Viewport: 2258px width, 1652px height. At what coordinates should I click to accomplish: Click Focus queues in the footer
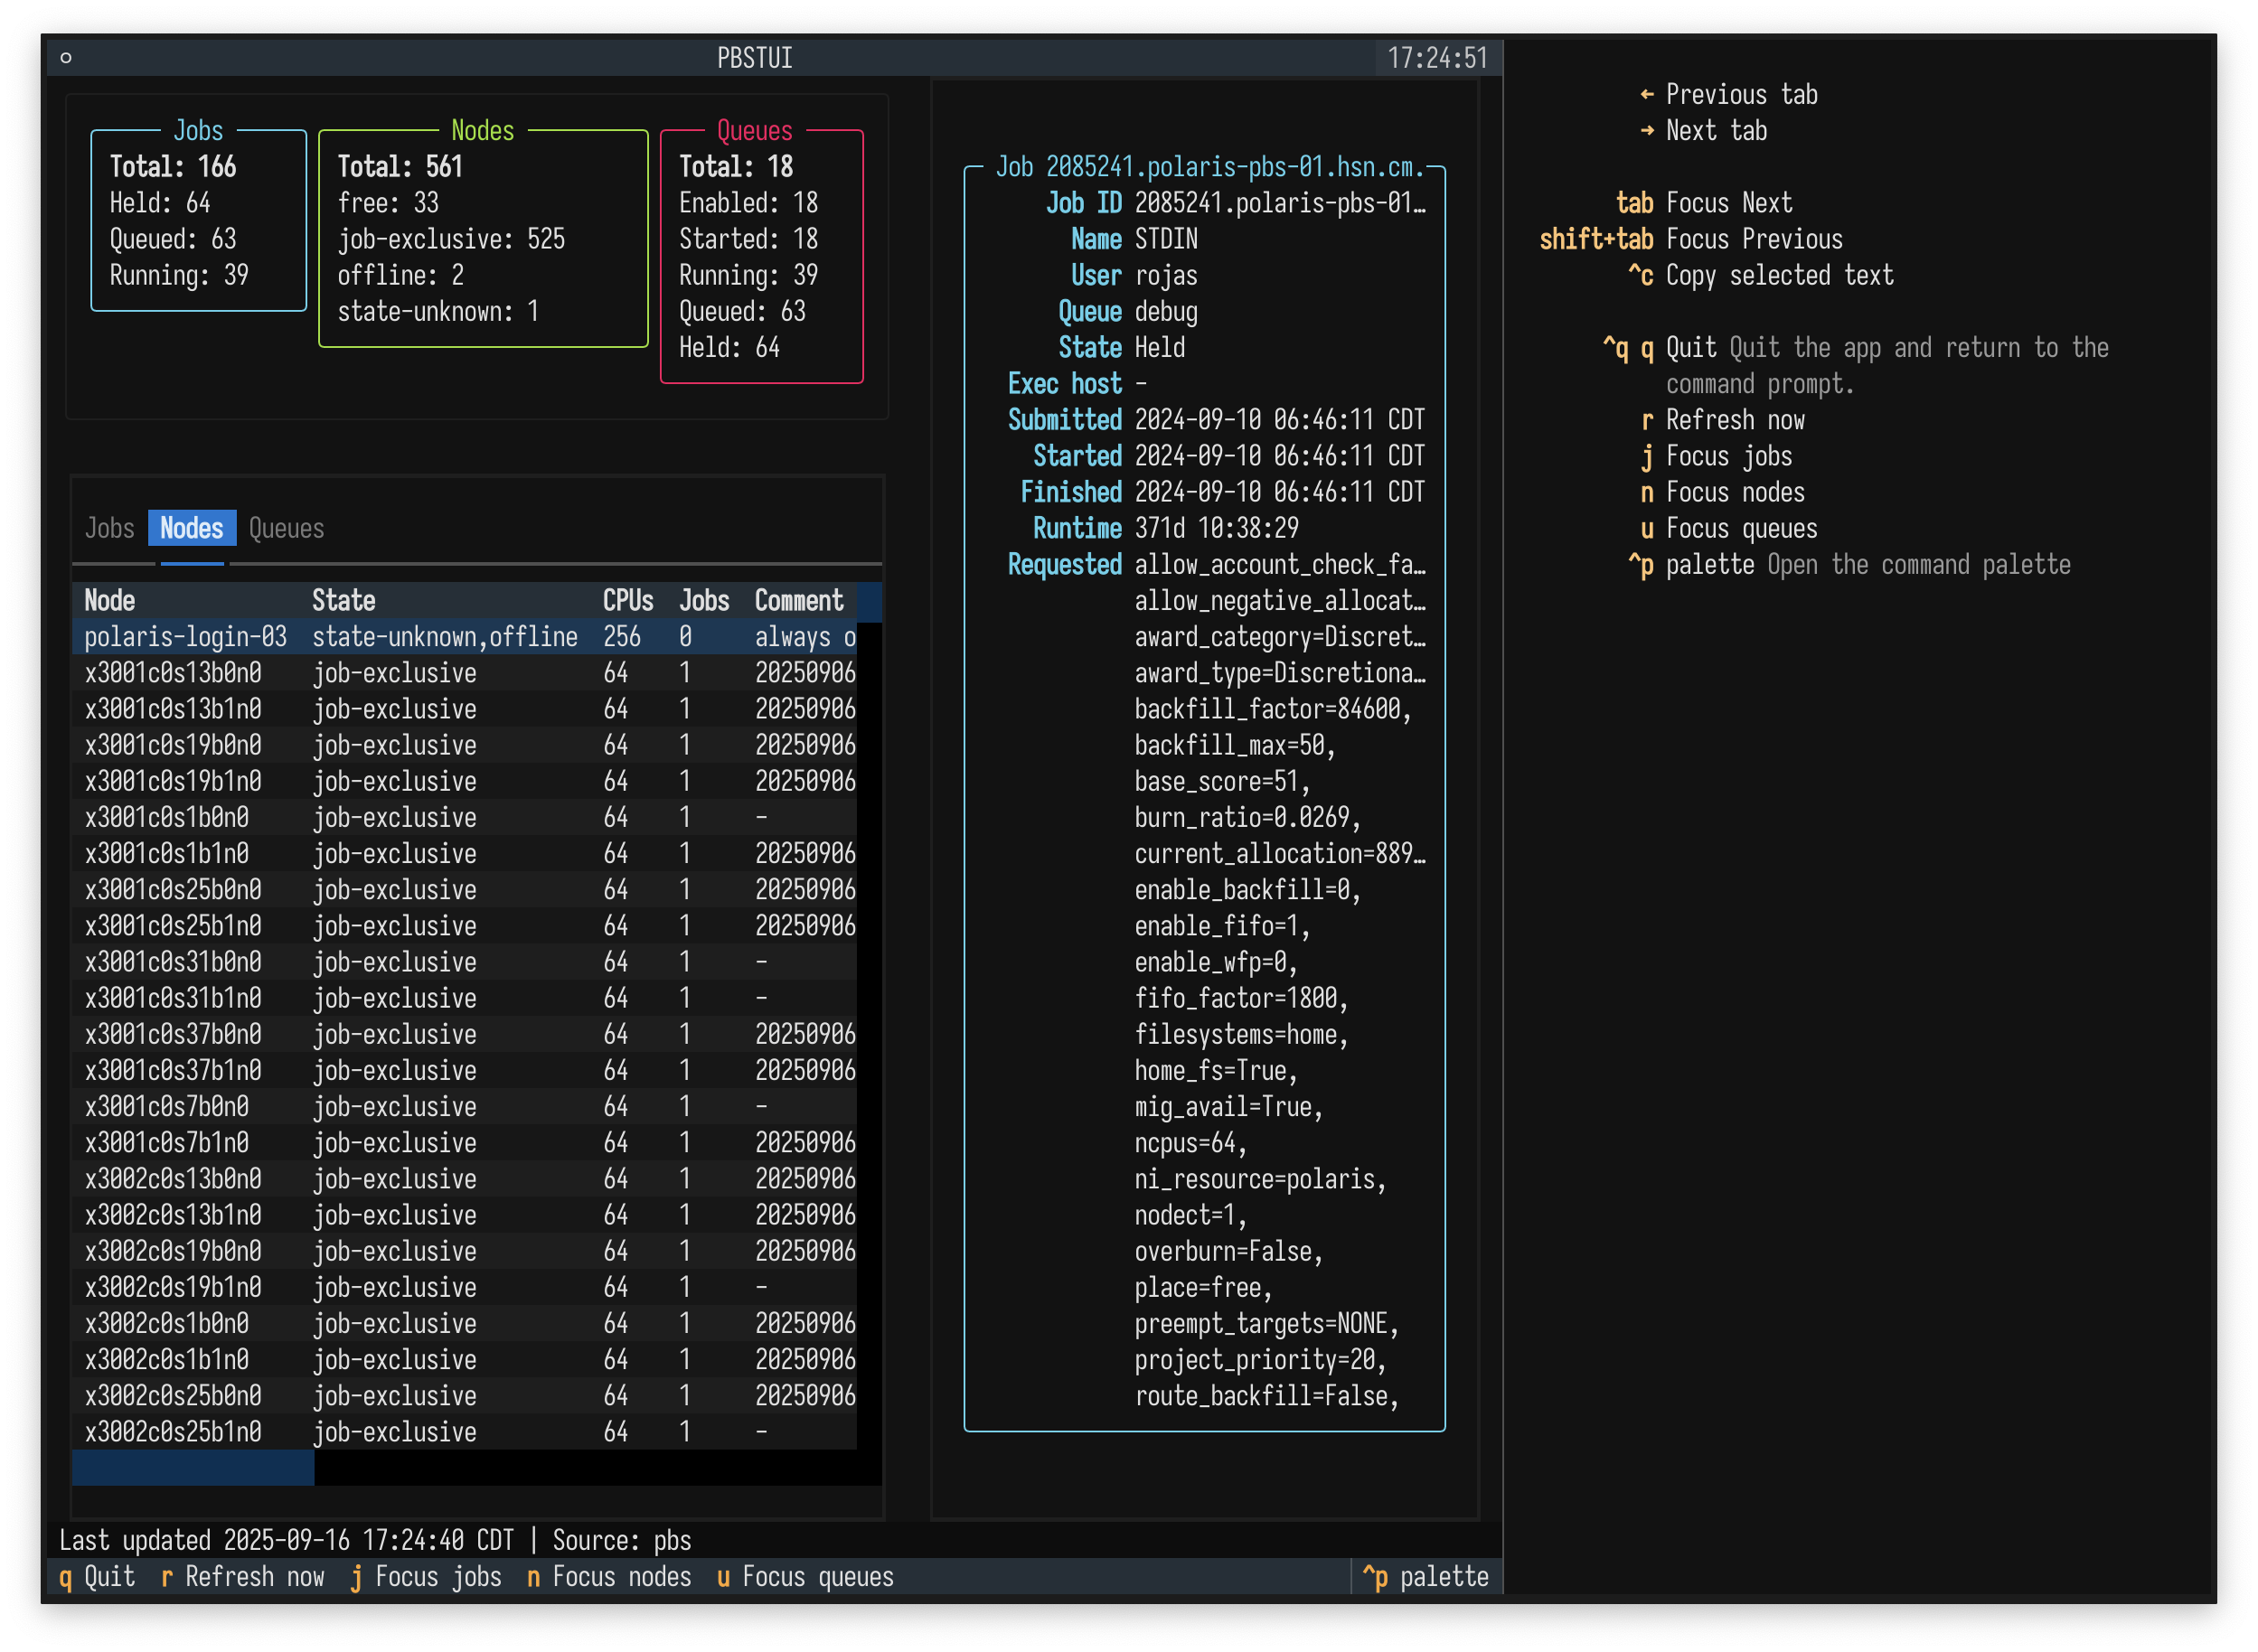(x=805, y=1577)
